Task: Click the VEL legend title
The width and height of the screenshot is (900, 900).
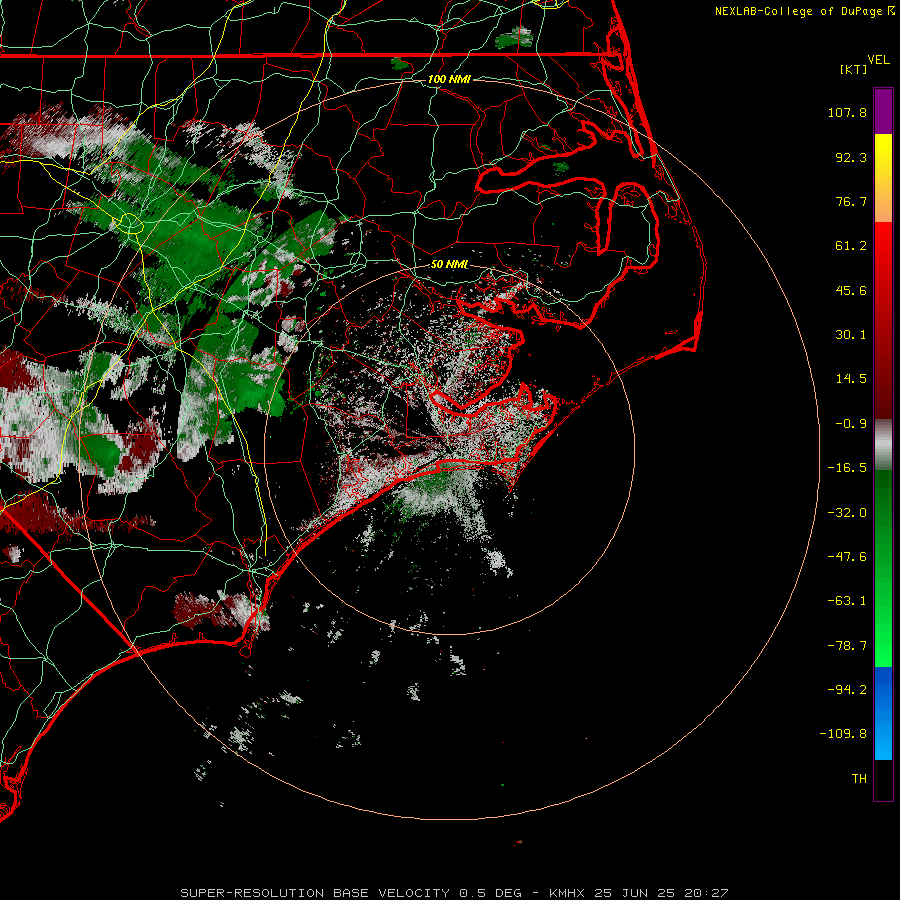Action: pos(878,60)
